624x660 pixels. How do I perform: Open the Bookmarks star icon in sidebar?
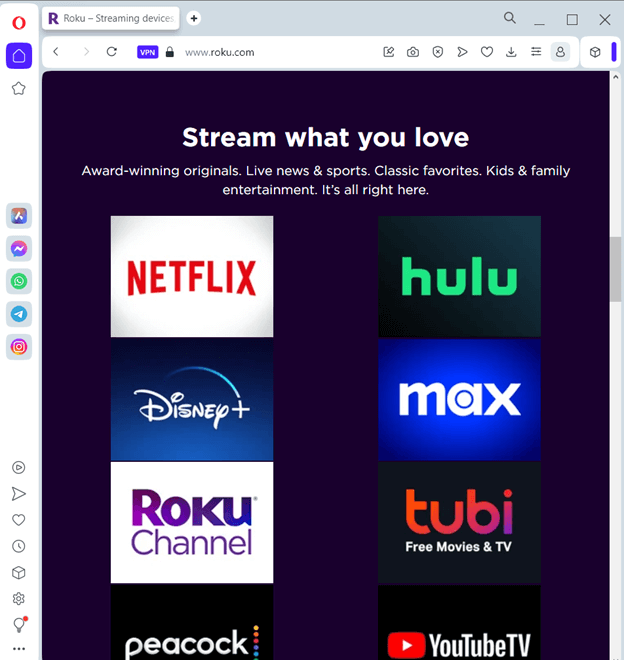pyautogui.click(x=19, y=88)
